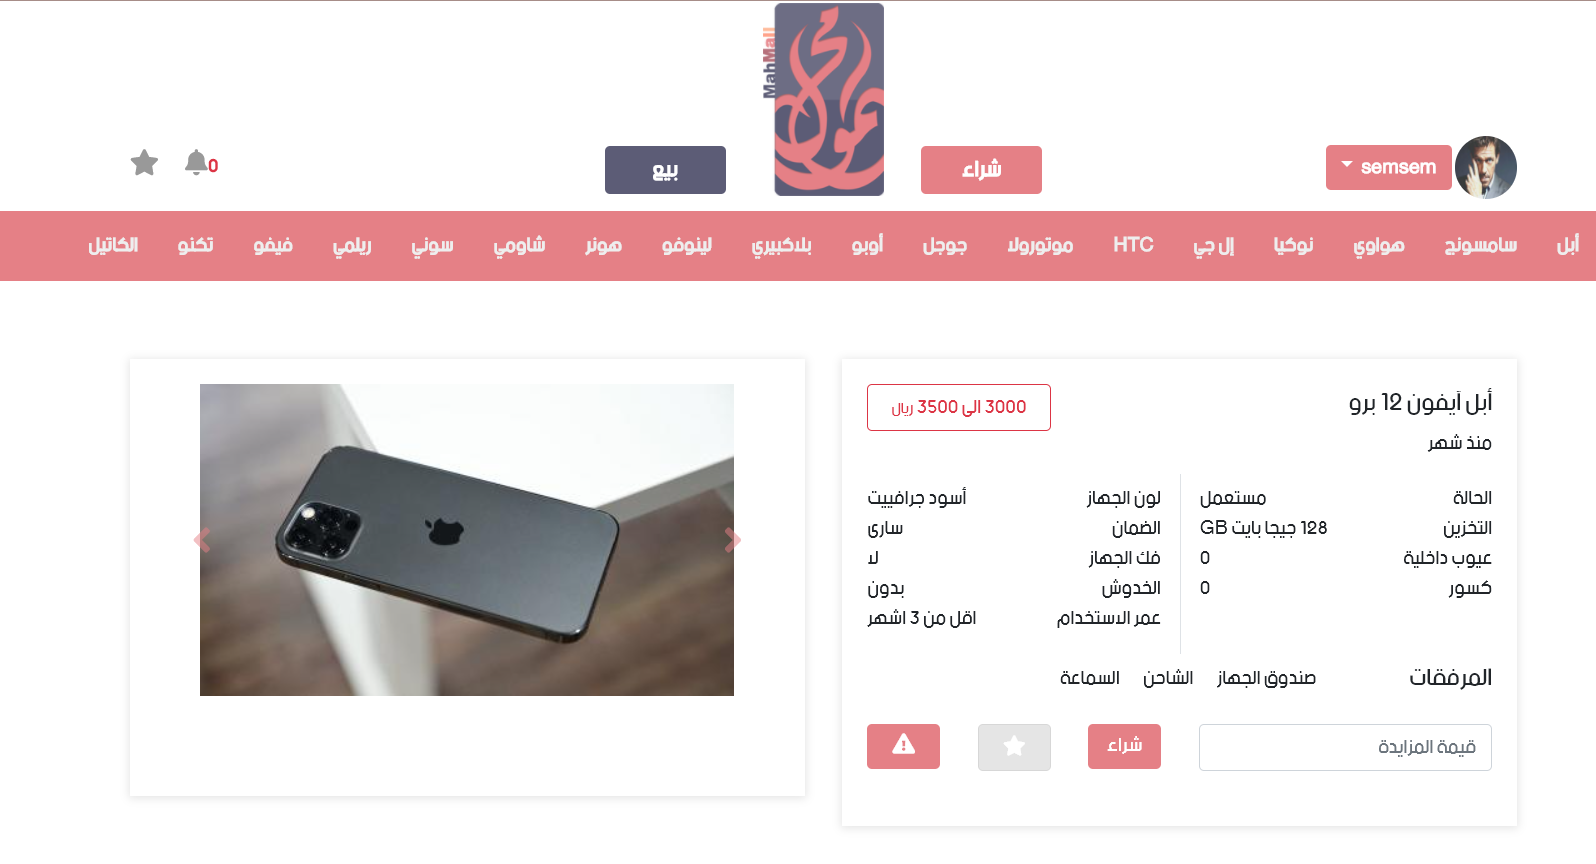
Task: Open notifications bell icon
Action: coord(196,162)
